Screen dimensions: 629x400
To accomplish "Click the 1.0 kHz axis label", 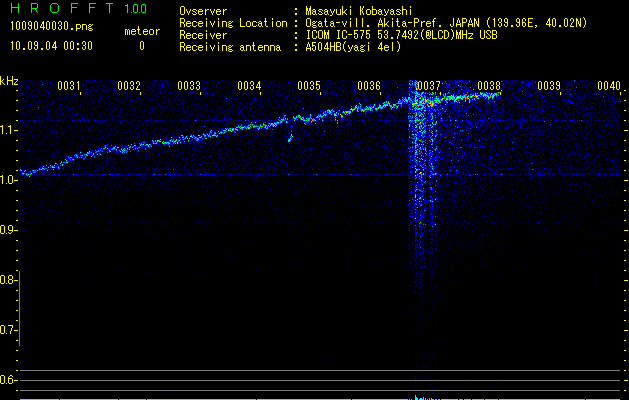I will pyautogui.click(x=8, y=180).
